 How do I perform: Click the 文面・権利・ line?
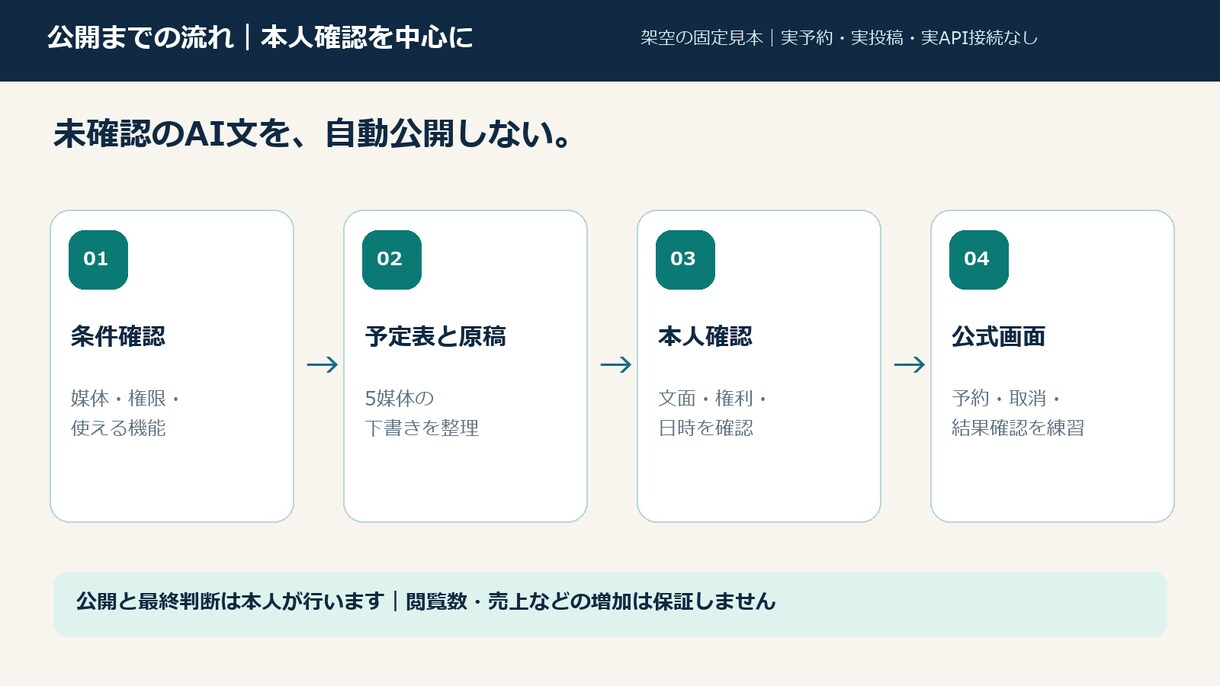(x=713, y=398)
